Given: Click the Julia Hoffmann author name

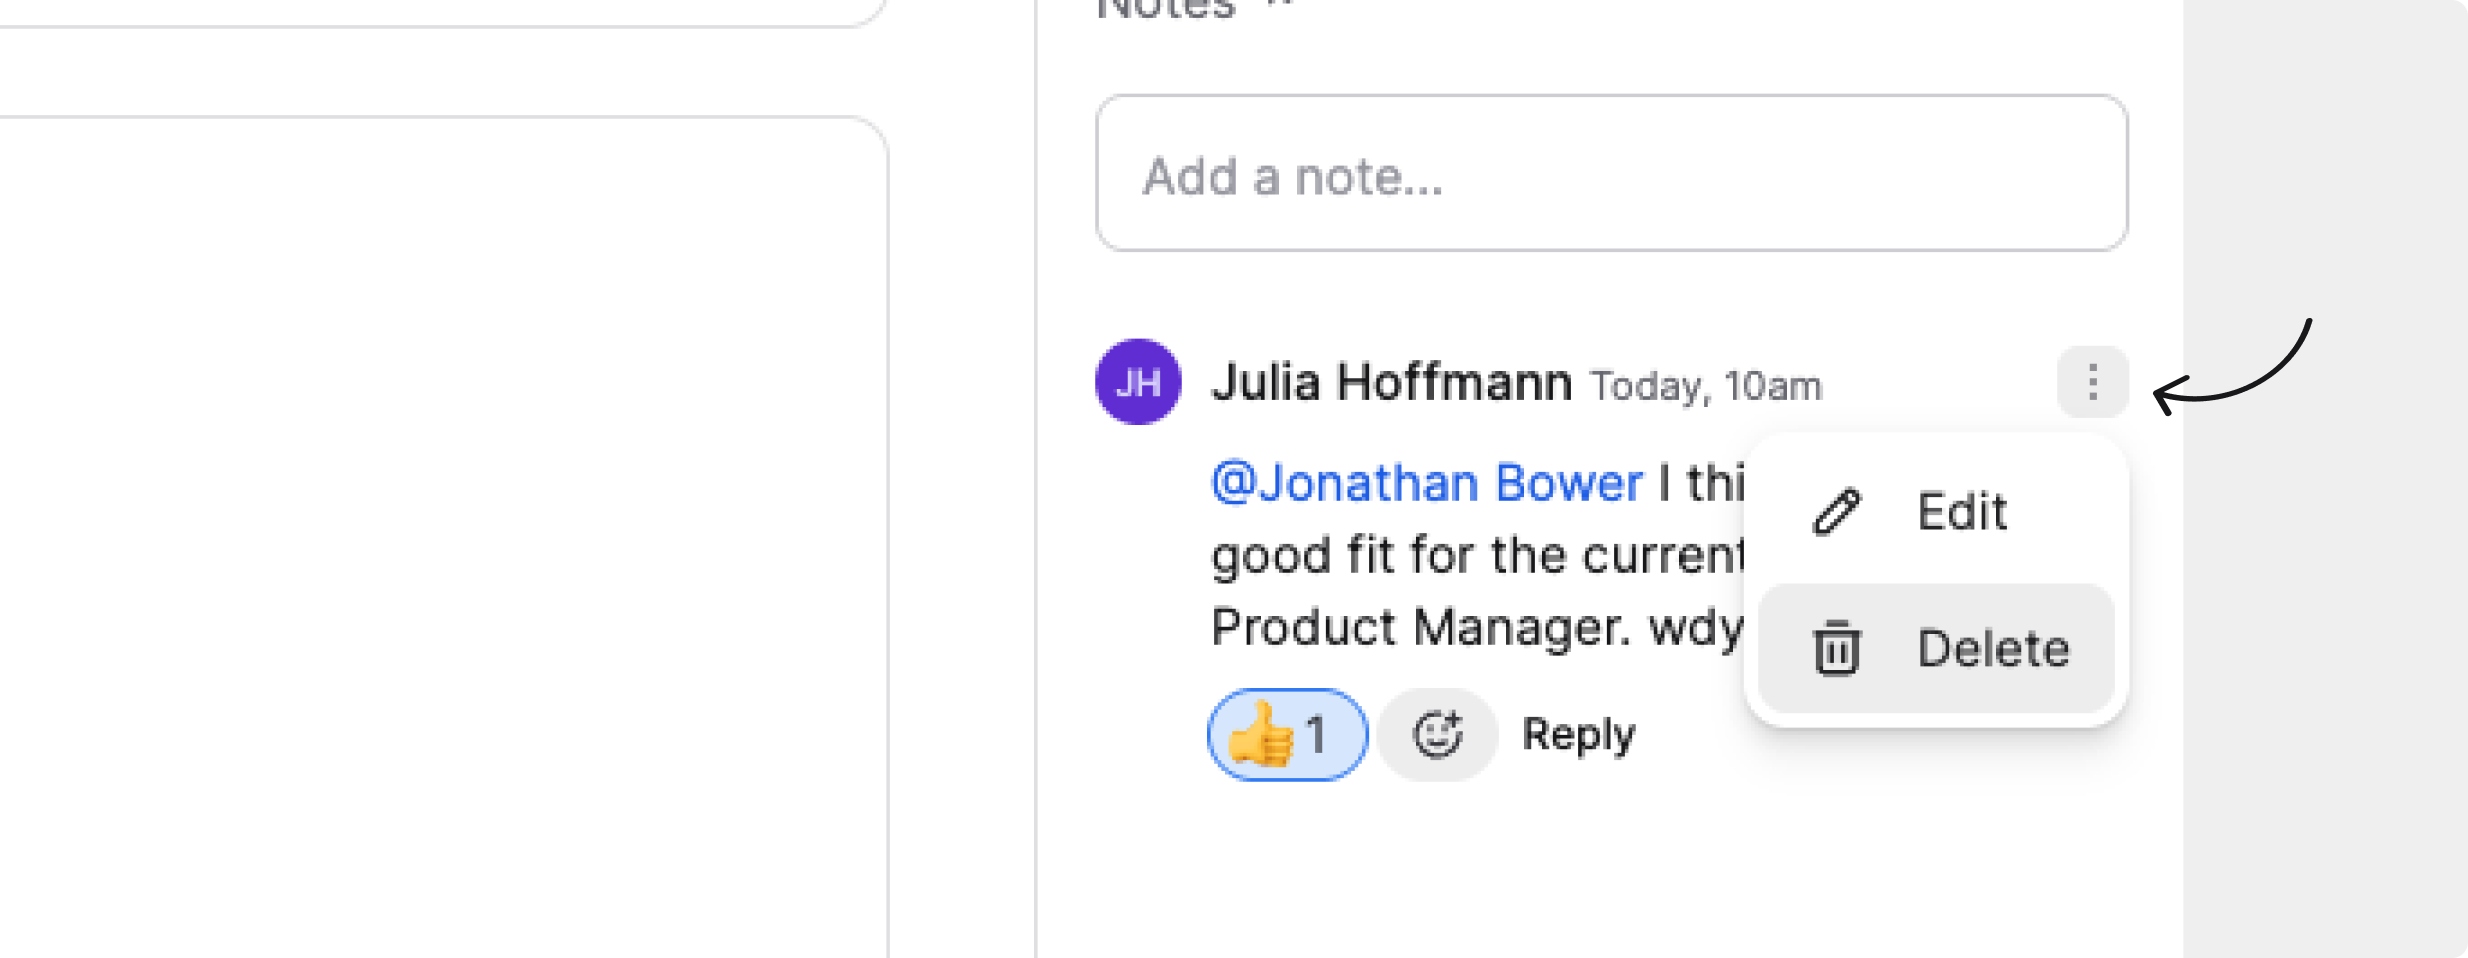Looking at the screenshot, I should coord(1391,383).
